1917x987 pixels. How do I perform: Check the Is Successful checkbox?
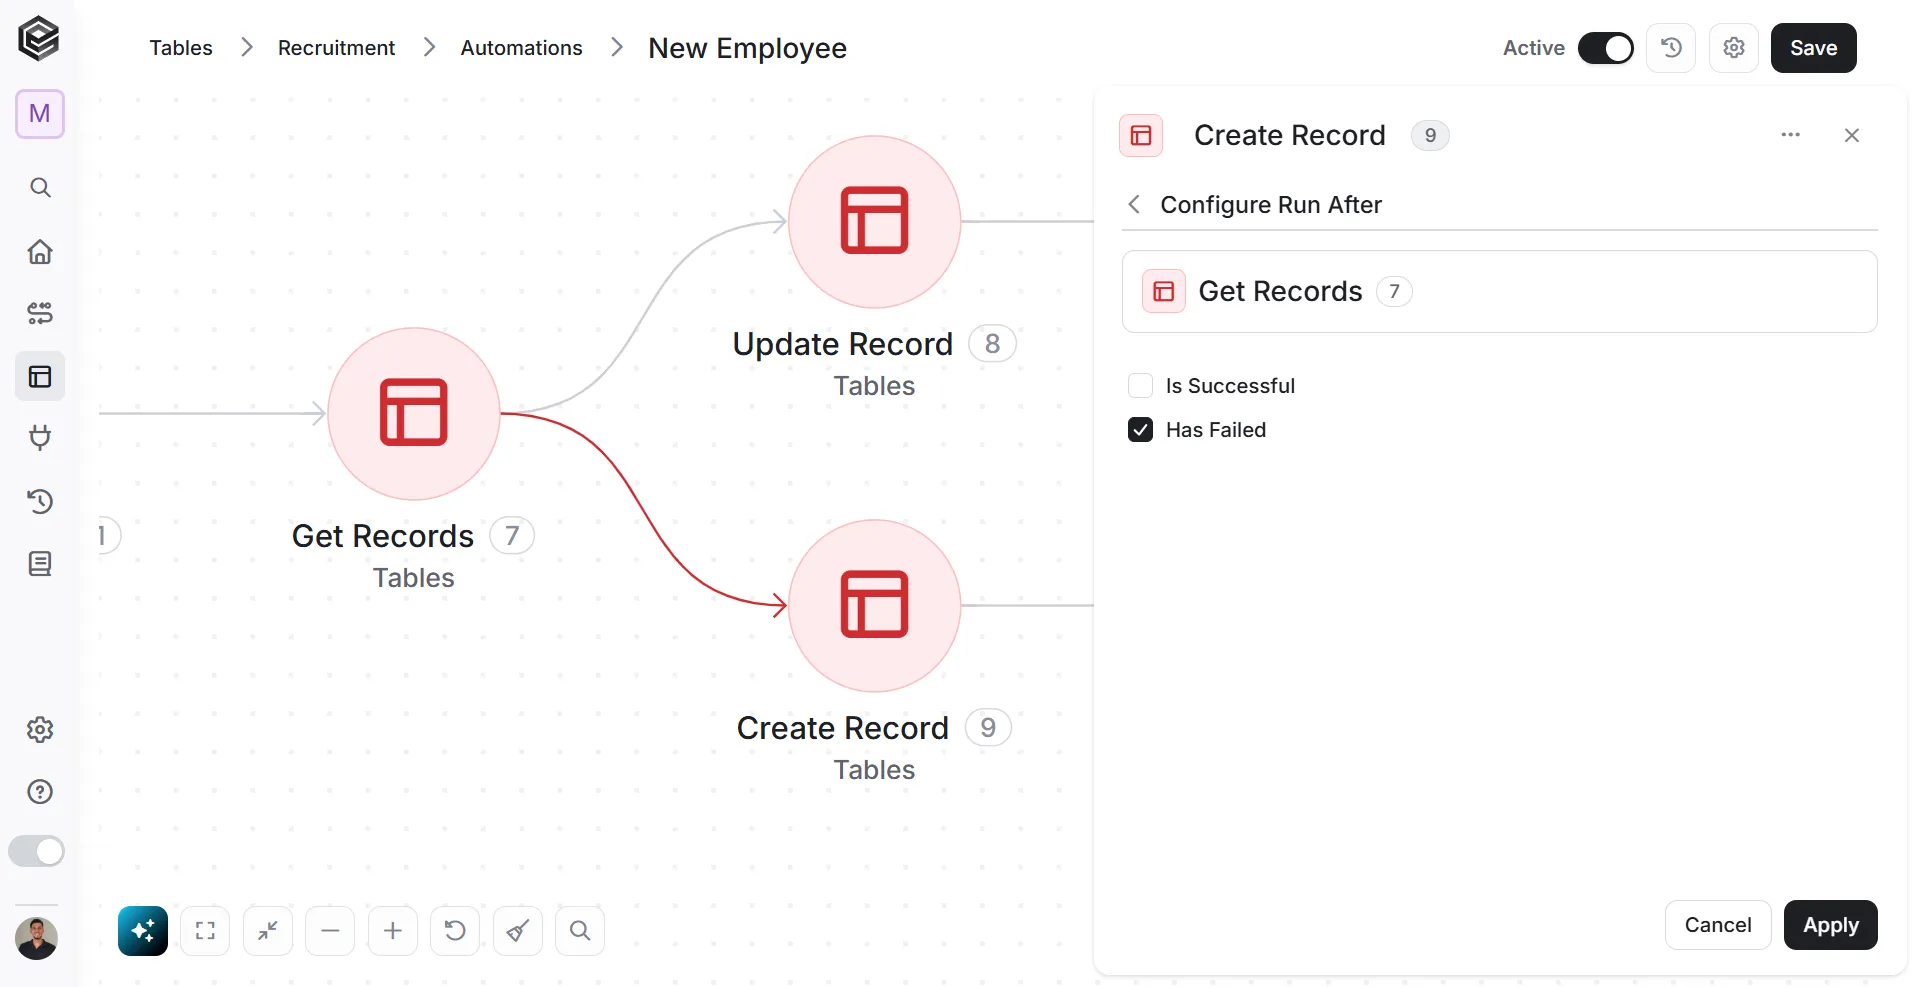(1140, 386)
